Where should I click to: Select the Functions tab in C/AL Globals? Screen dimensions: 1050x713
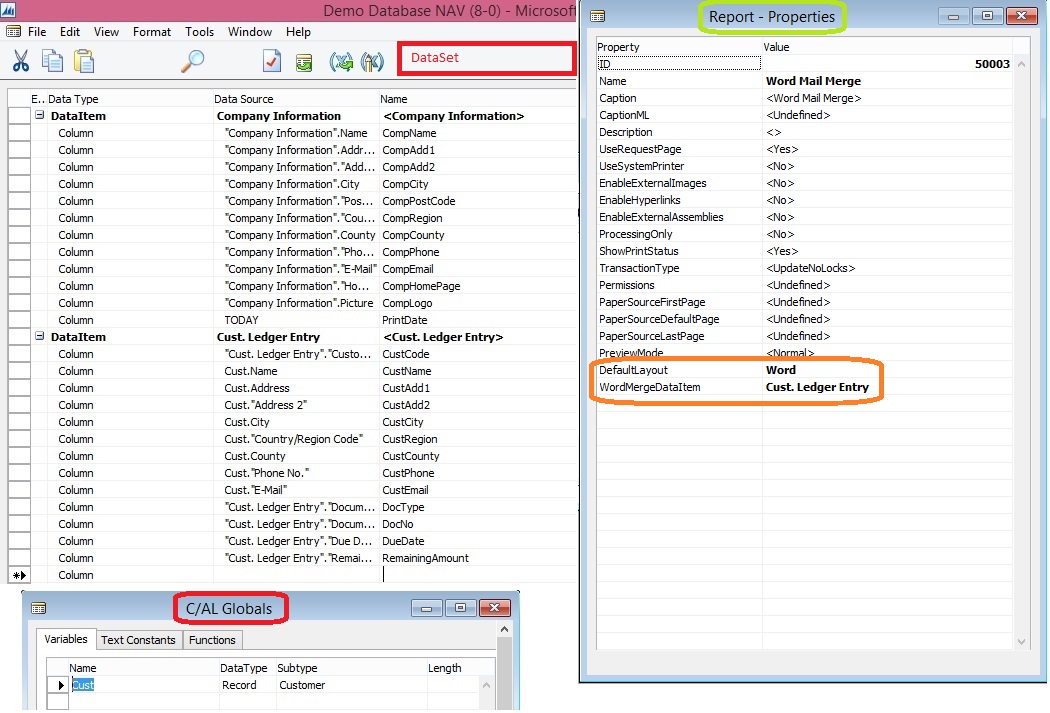point(212,639)
